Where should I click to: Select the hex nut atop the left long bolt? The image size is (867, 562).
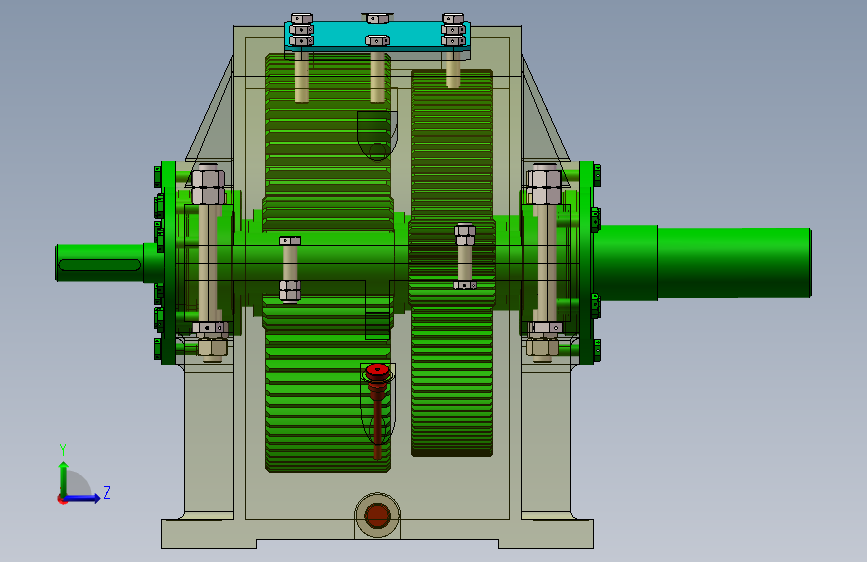(208, 187)
